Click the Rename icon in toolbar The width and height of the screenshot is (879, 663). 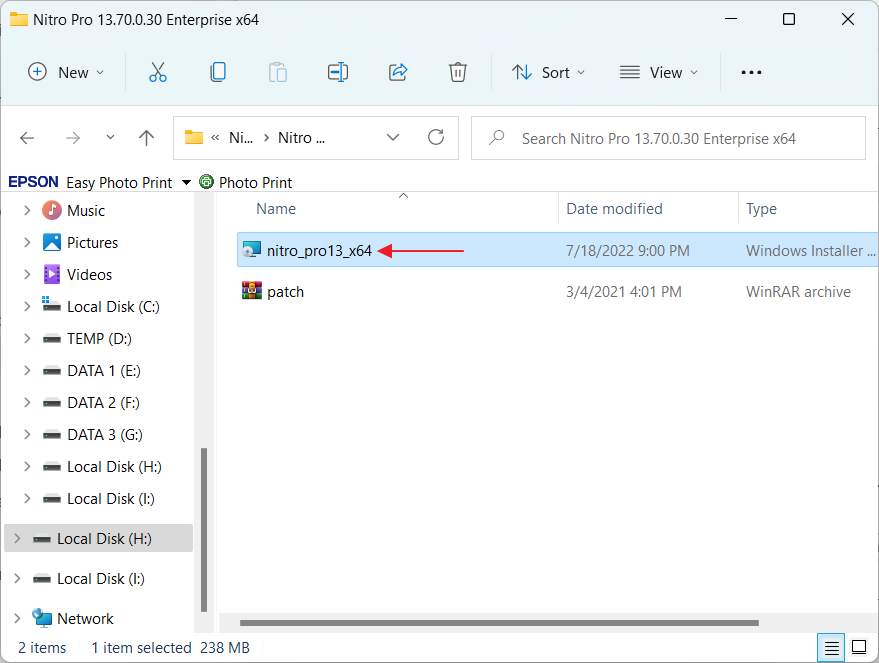[337, 72]
